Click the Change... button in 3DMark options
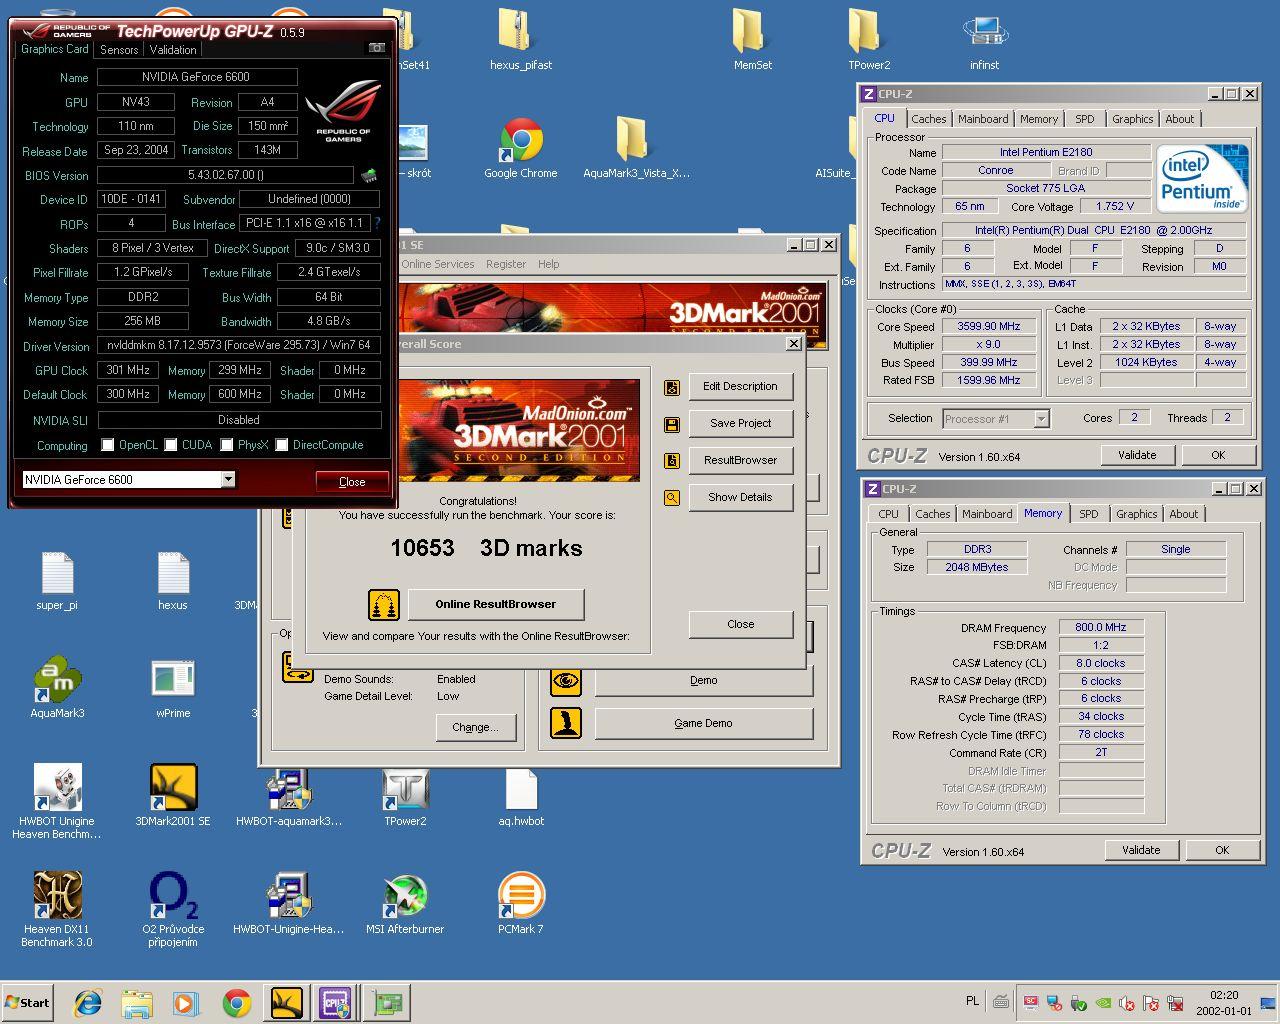This screenshot has height=1024, width=1280. point(475,727)
